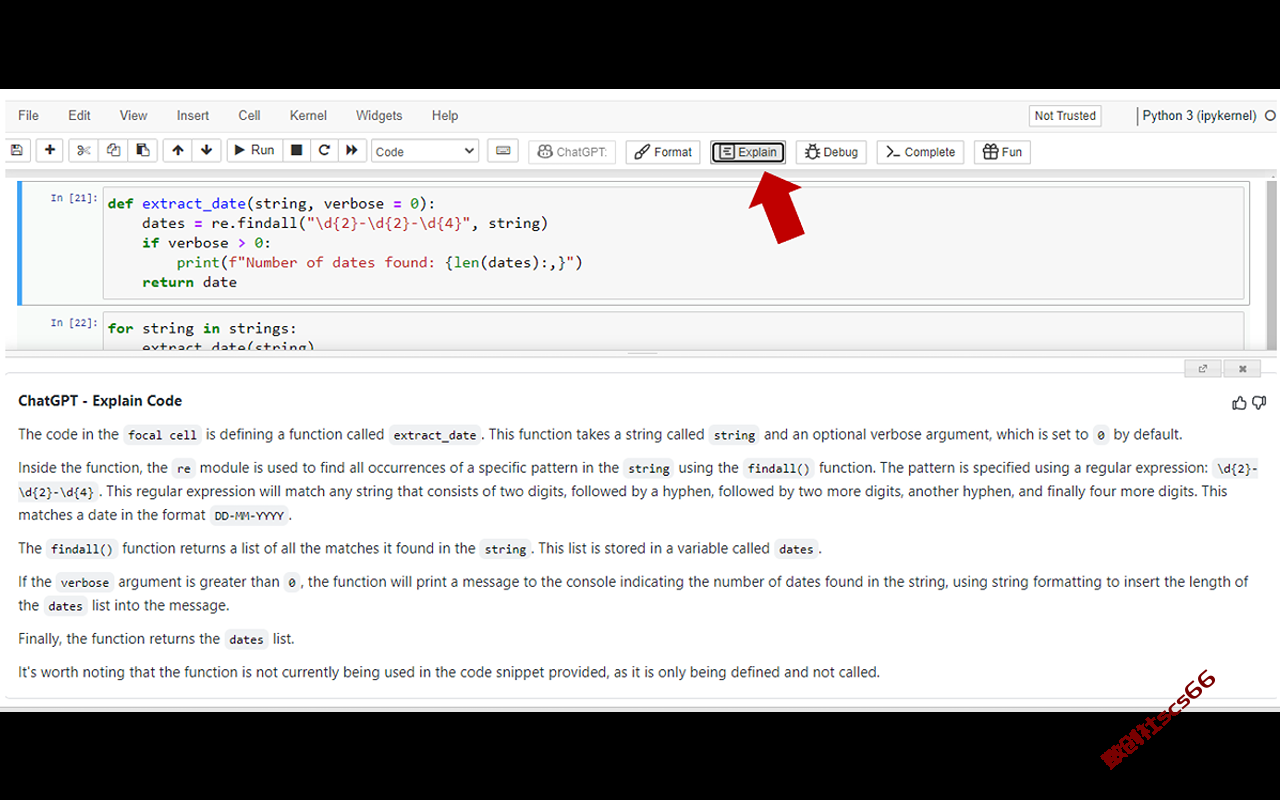1280x800 pixels.
Task: Open the Edit menu
Action: click(x=79, y=116)
